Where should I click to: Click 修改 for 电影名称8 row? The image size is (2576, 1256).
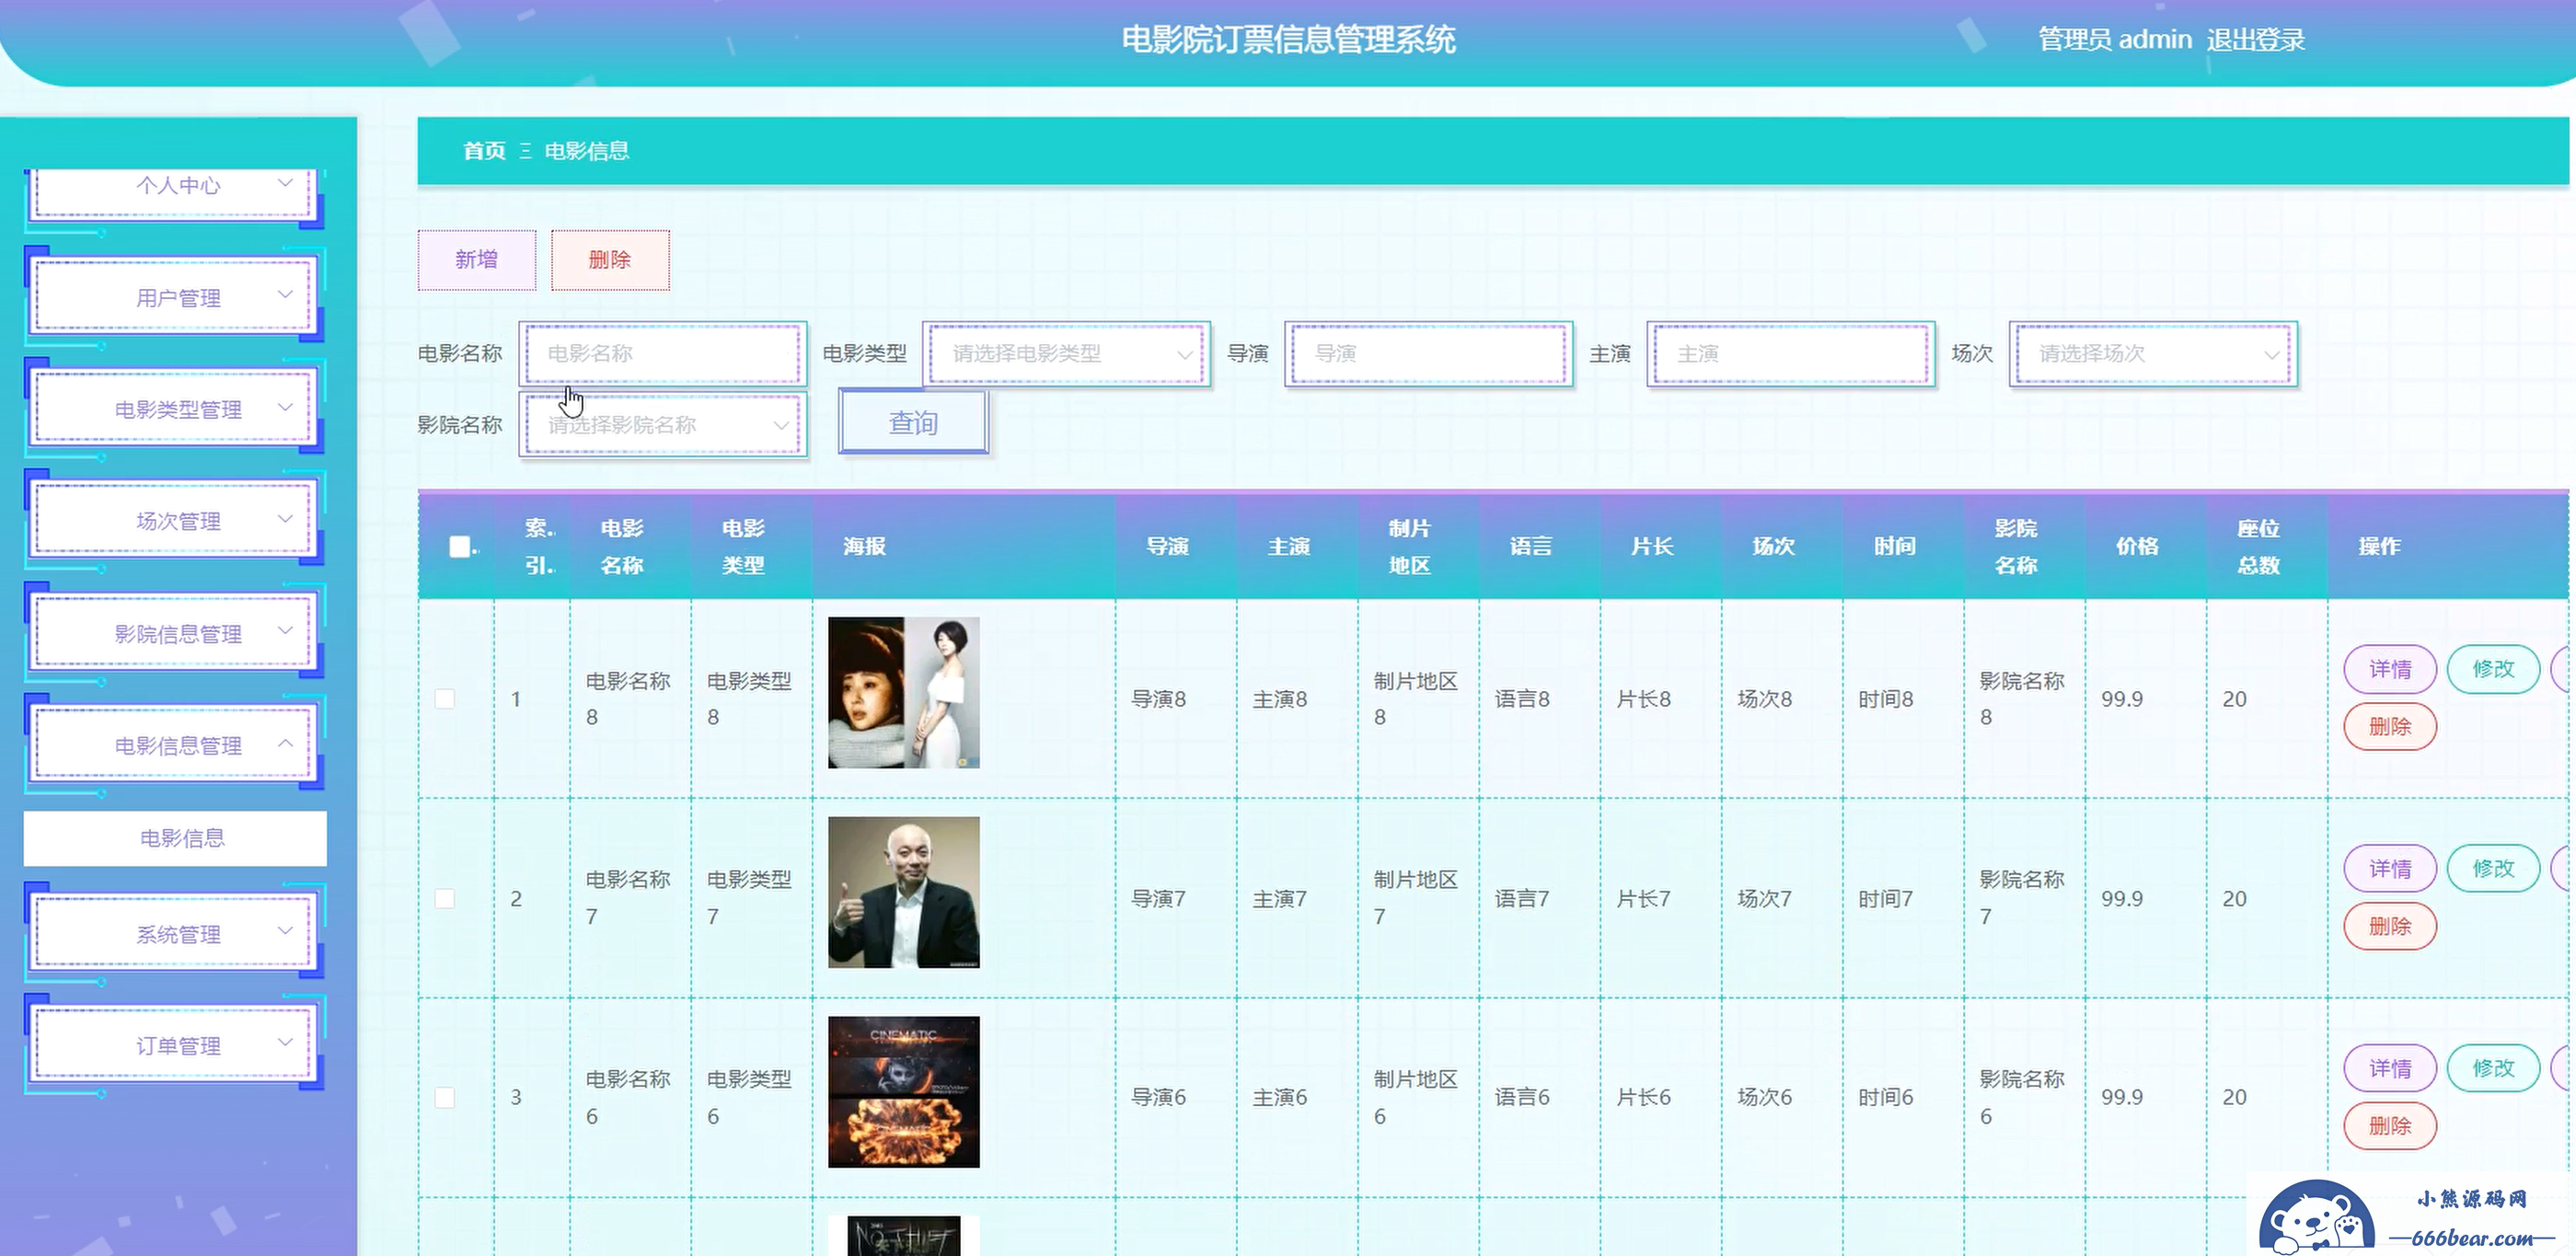click(x=2493, y=669)
